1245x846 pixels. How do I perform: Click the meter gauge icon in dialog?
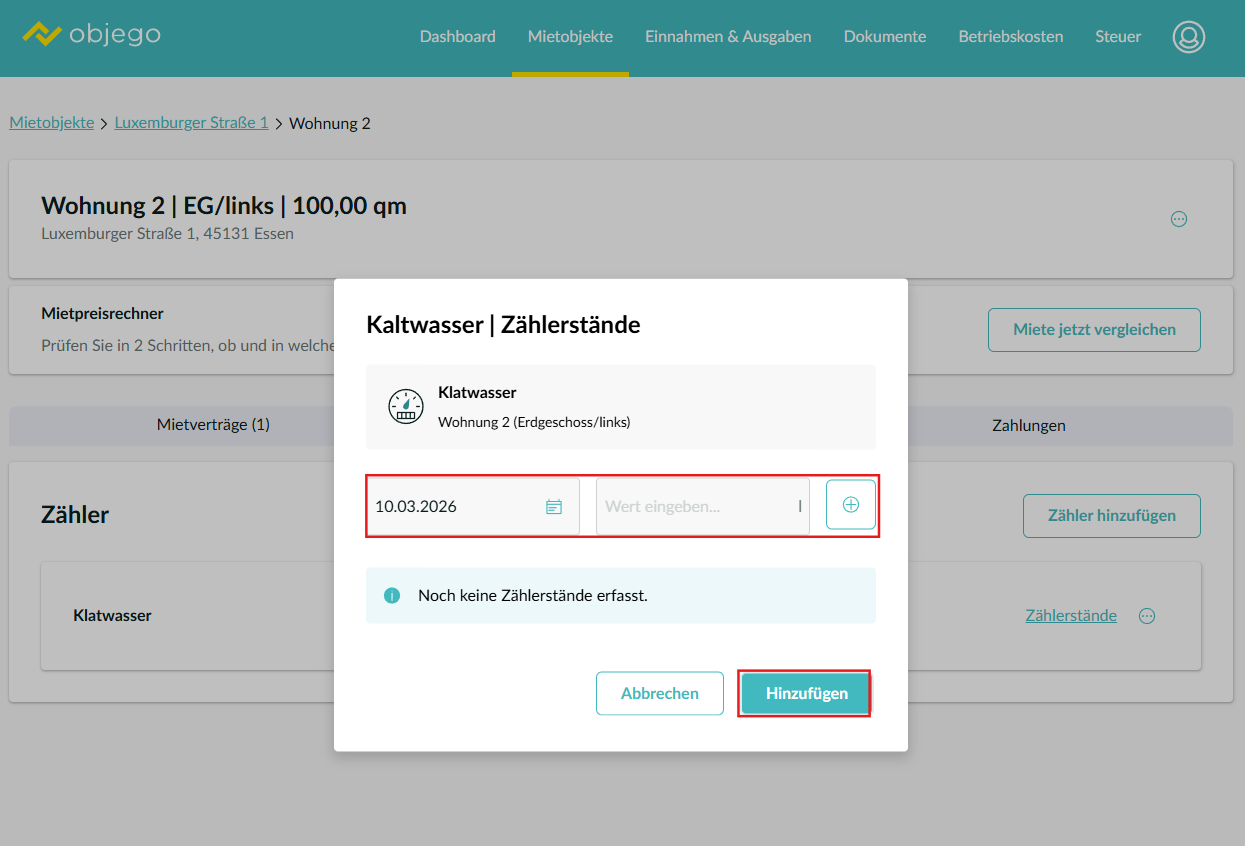coord(405,407)
